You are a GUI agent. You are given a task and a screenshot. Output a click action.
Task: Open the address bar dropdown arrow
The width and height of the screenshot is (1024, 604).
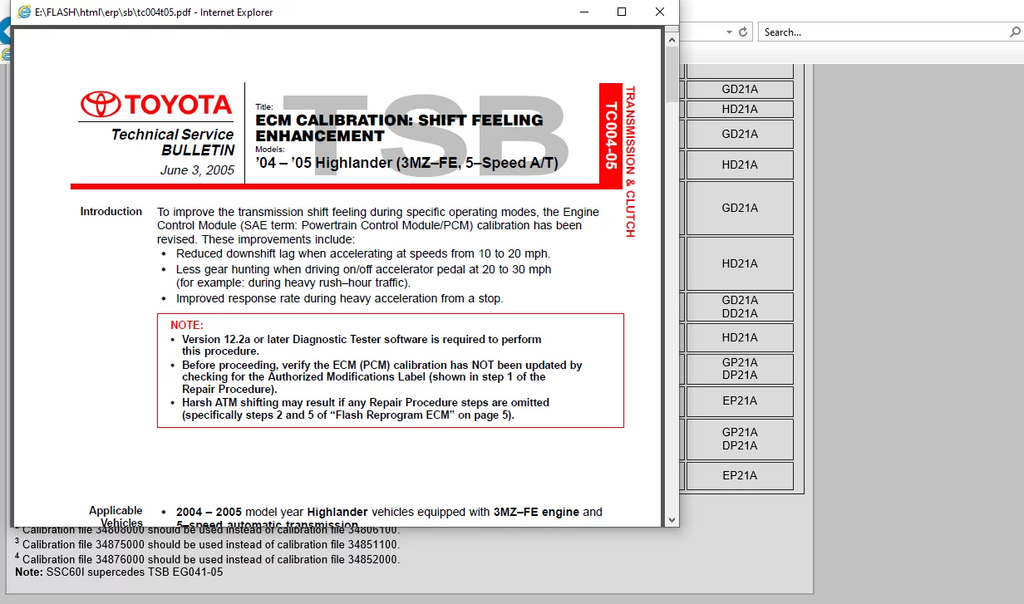pyautogui.click(x=728, y=32)
